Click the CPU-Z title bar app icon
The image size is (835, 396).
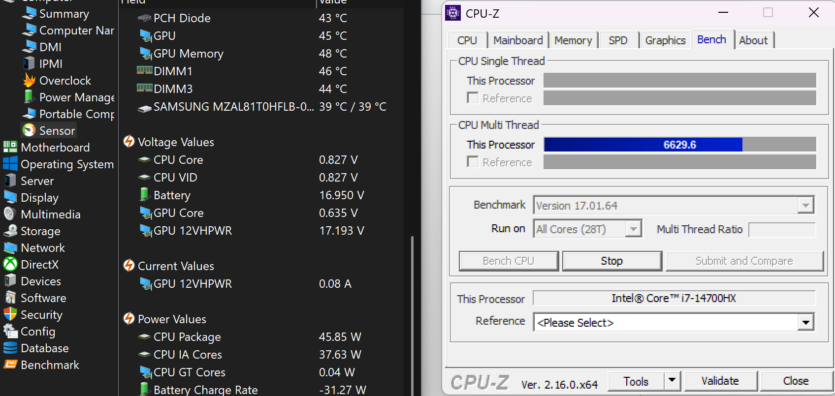[x=453, y=13]
